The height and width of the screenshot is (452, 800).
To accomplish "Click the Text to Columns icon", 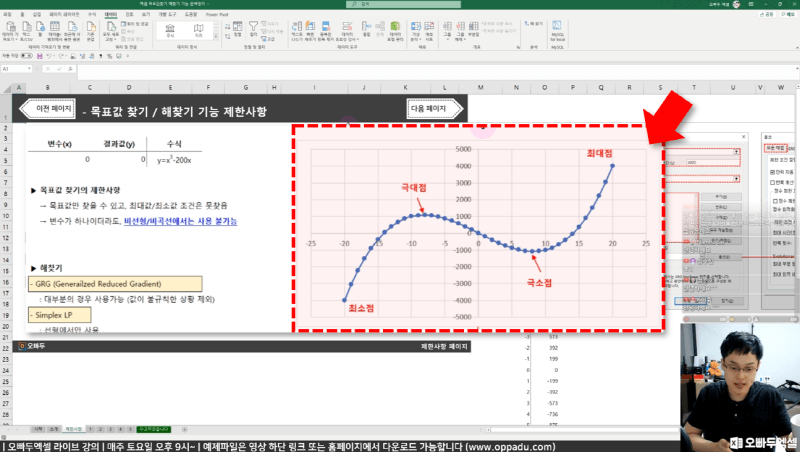I will tap(296, 31).
